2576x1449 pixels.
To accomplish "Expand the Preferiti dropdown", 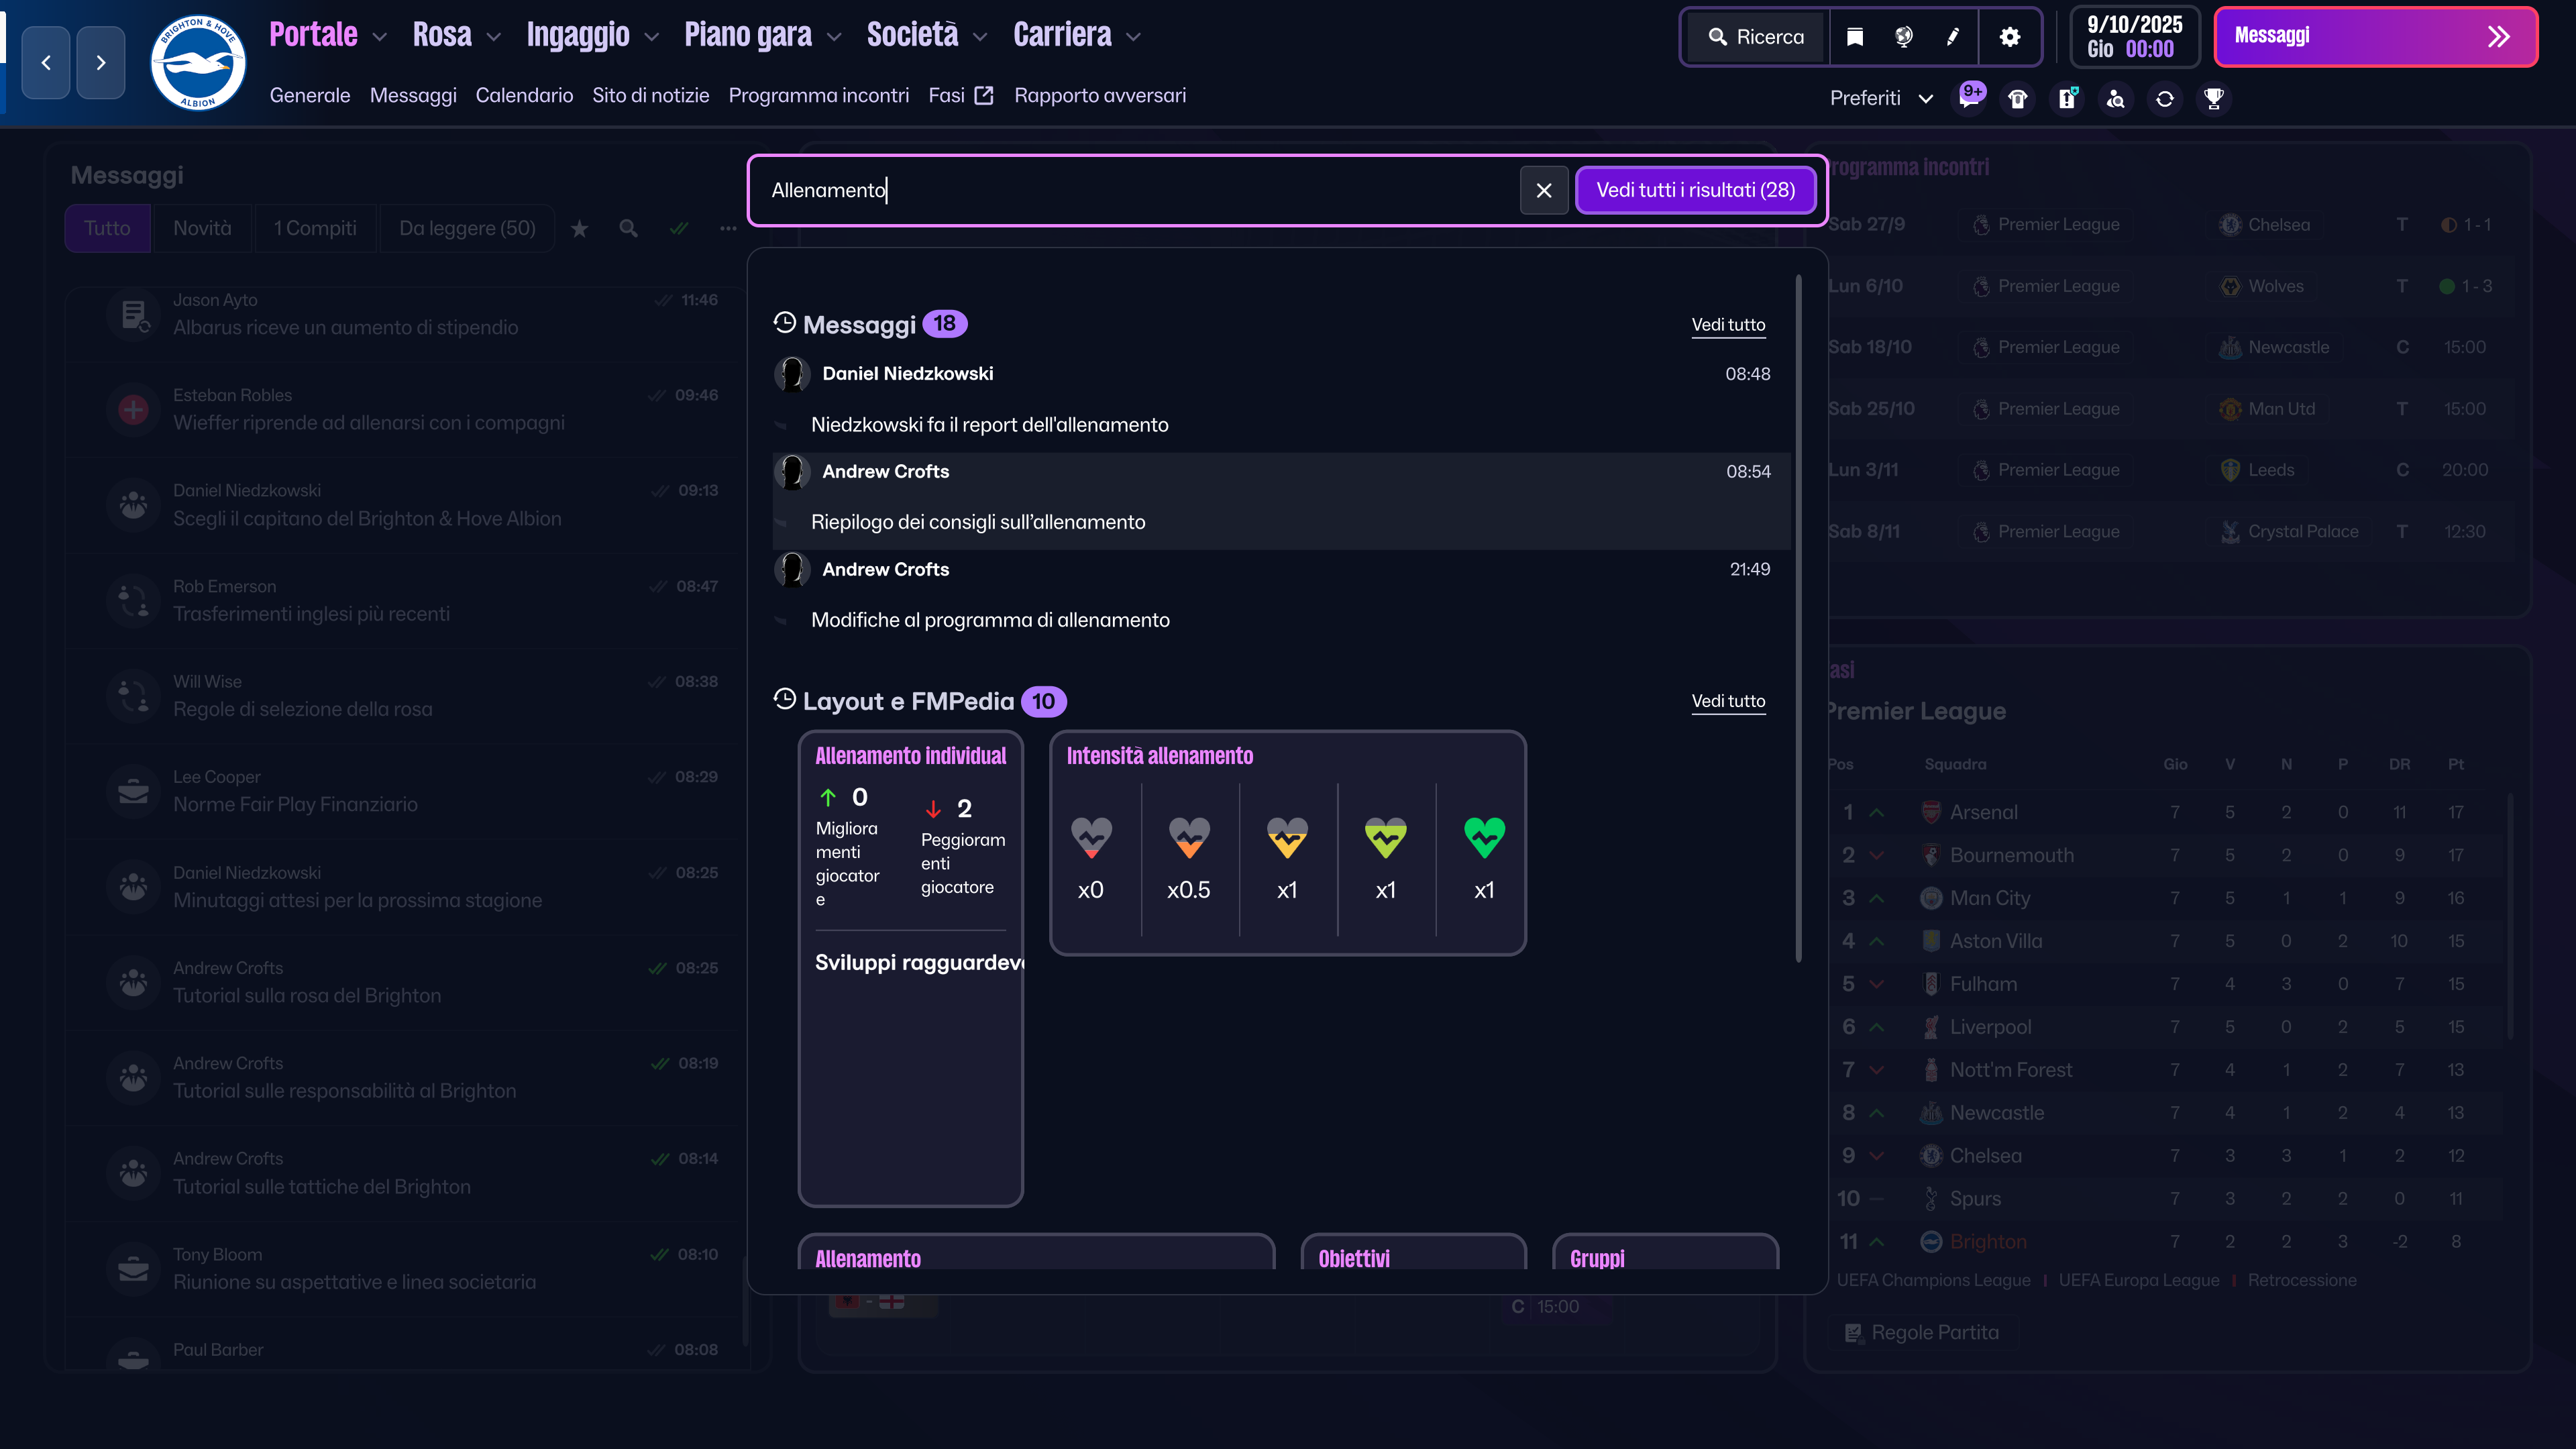I will (x=1880, y=98).
